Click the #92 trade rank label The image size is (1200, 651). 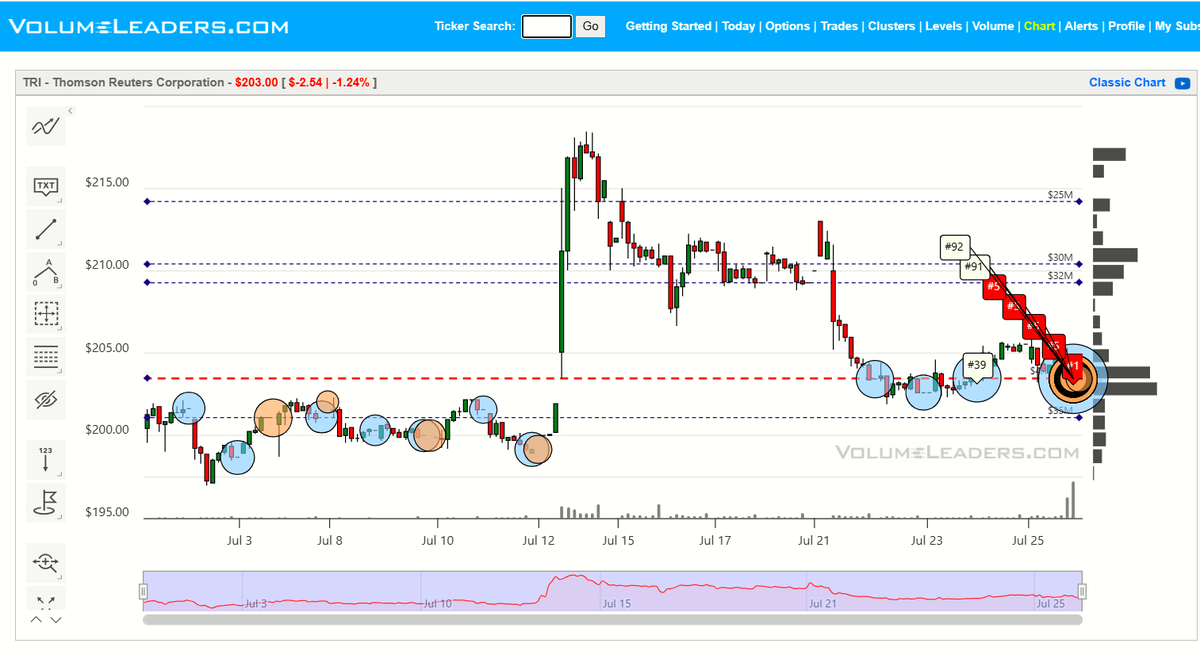click(x=954, y=247)
